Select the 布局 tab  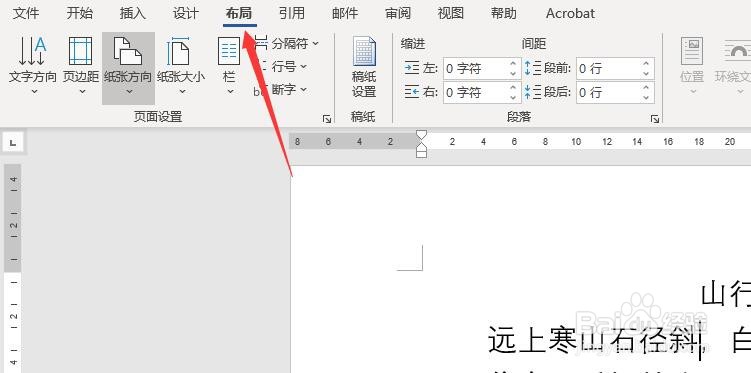239,13
